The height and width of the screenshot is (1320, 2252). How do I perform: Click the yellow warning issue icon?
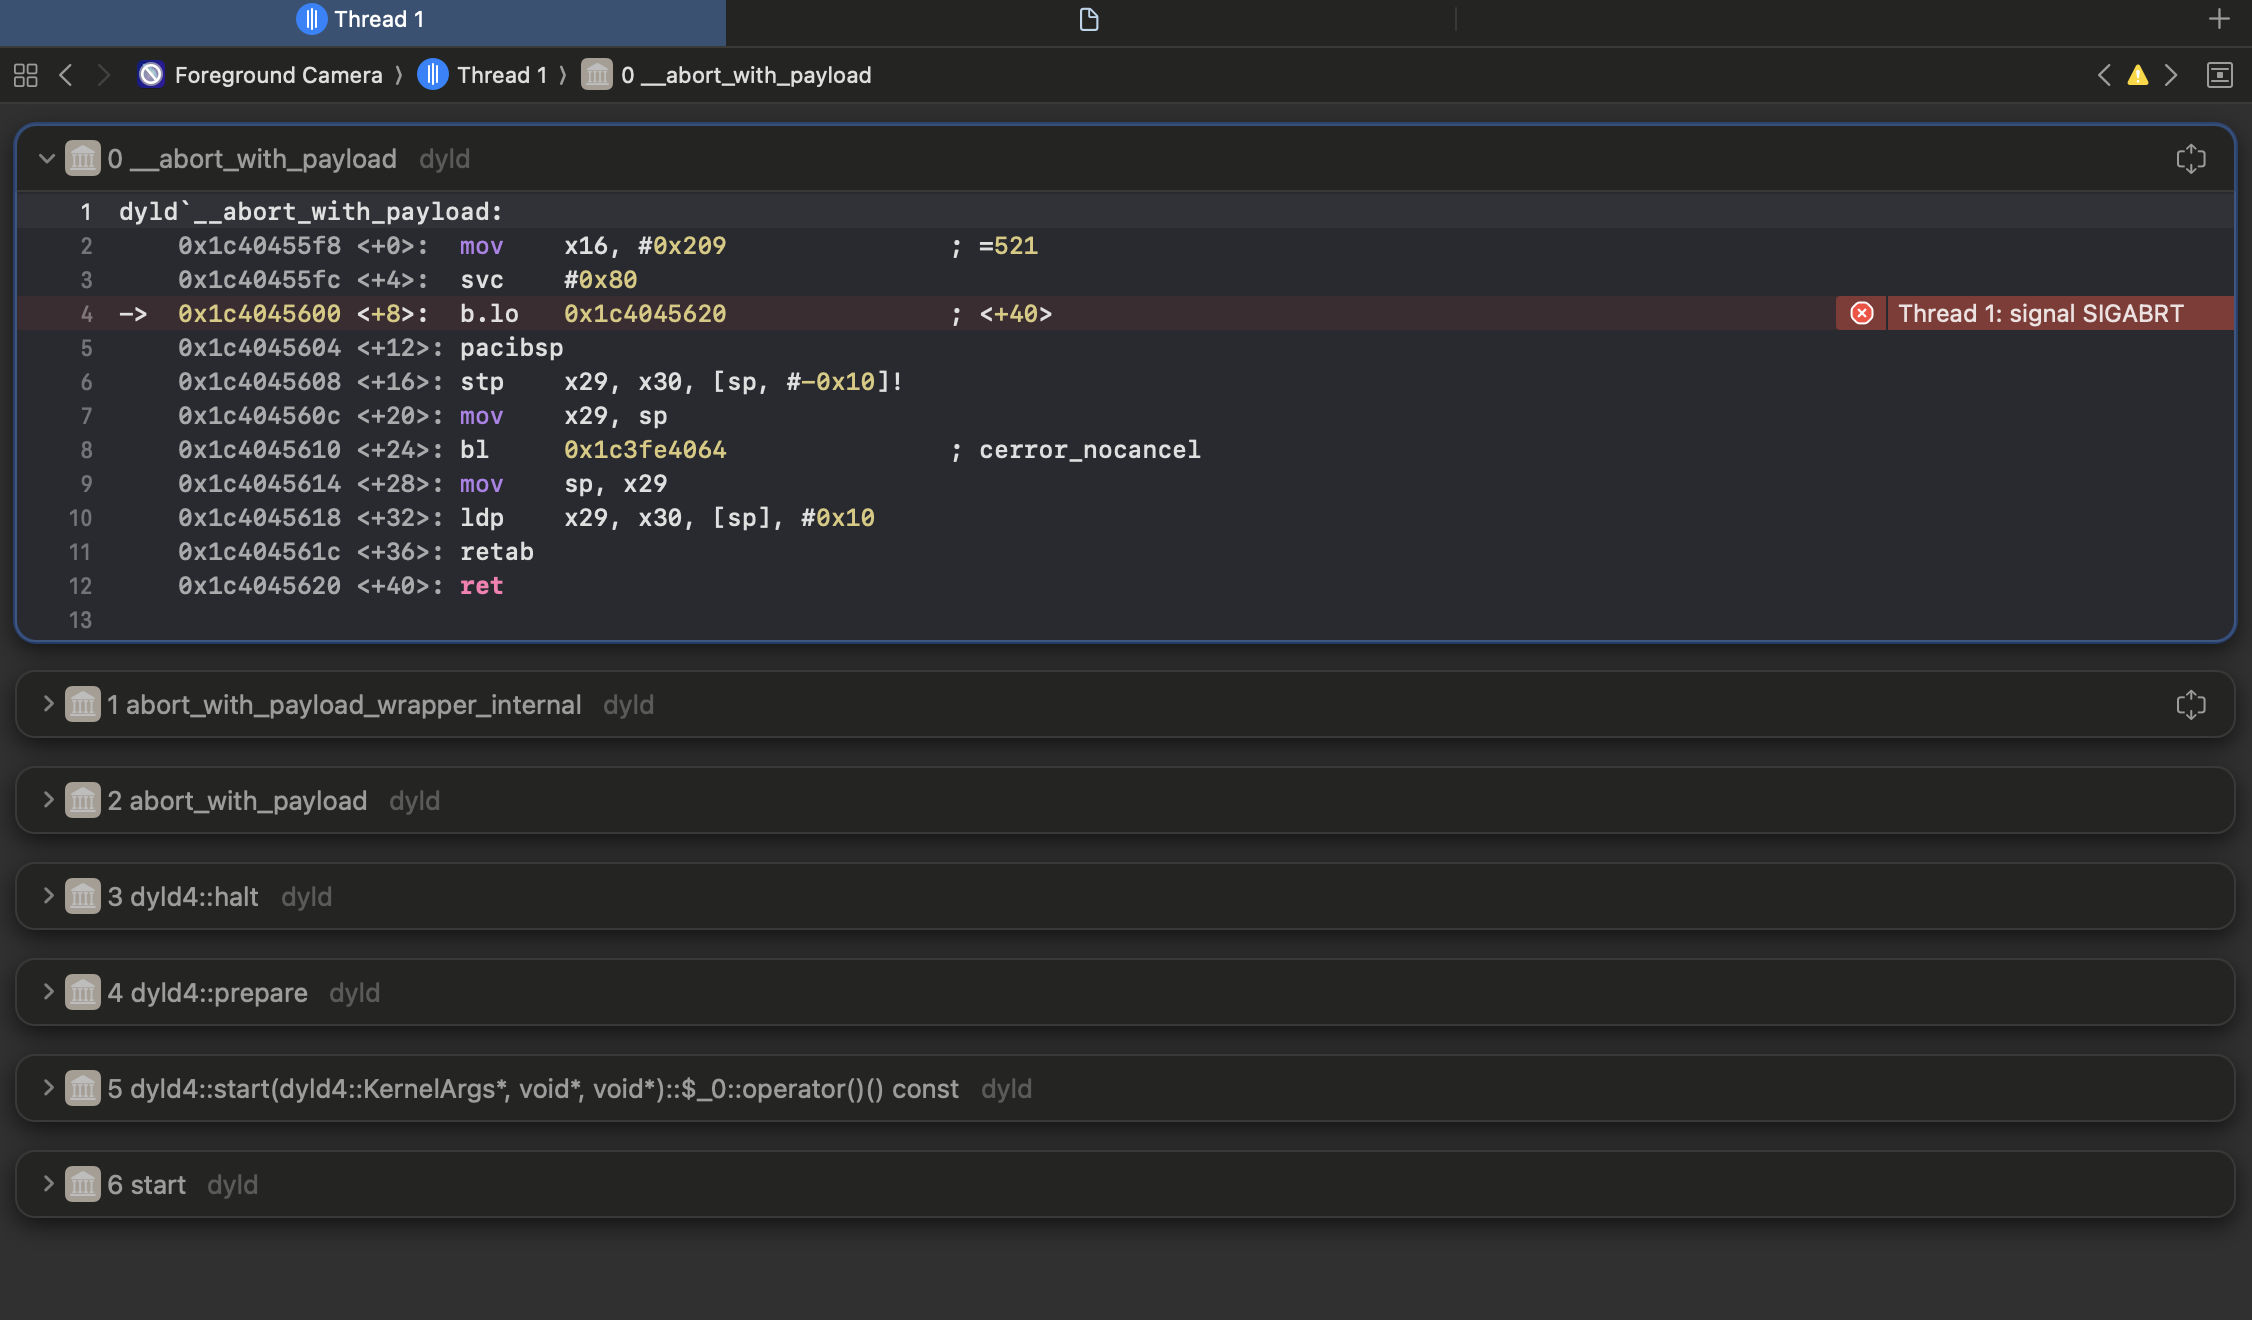2138,75
